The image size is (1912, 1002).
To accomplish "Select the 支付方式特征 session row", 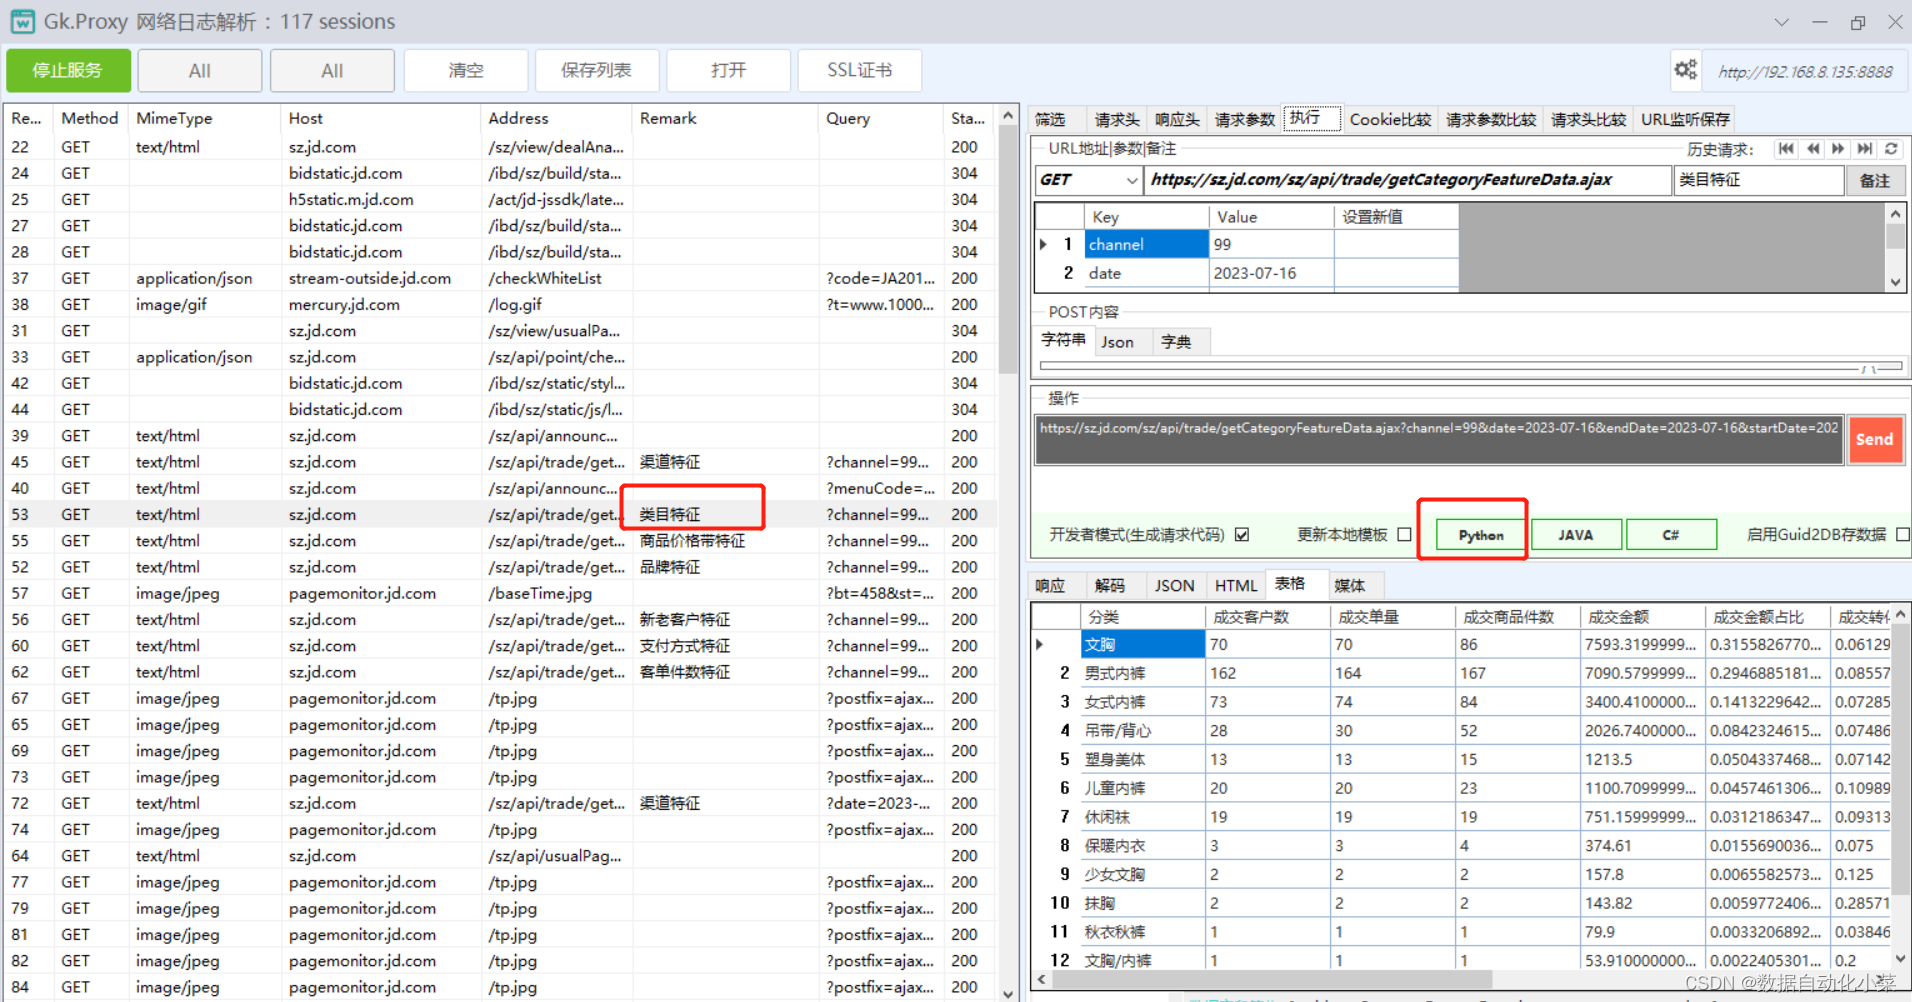I will click(x=500, y=645).
